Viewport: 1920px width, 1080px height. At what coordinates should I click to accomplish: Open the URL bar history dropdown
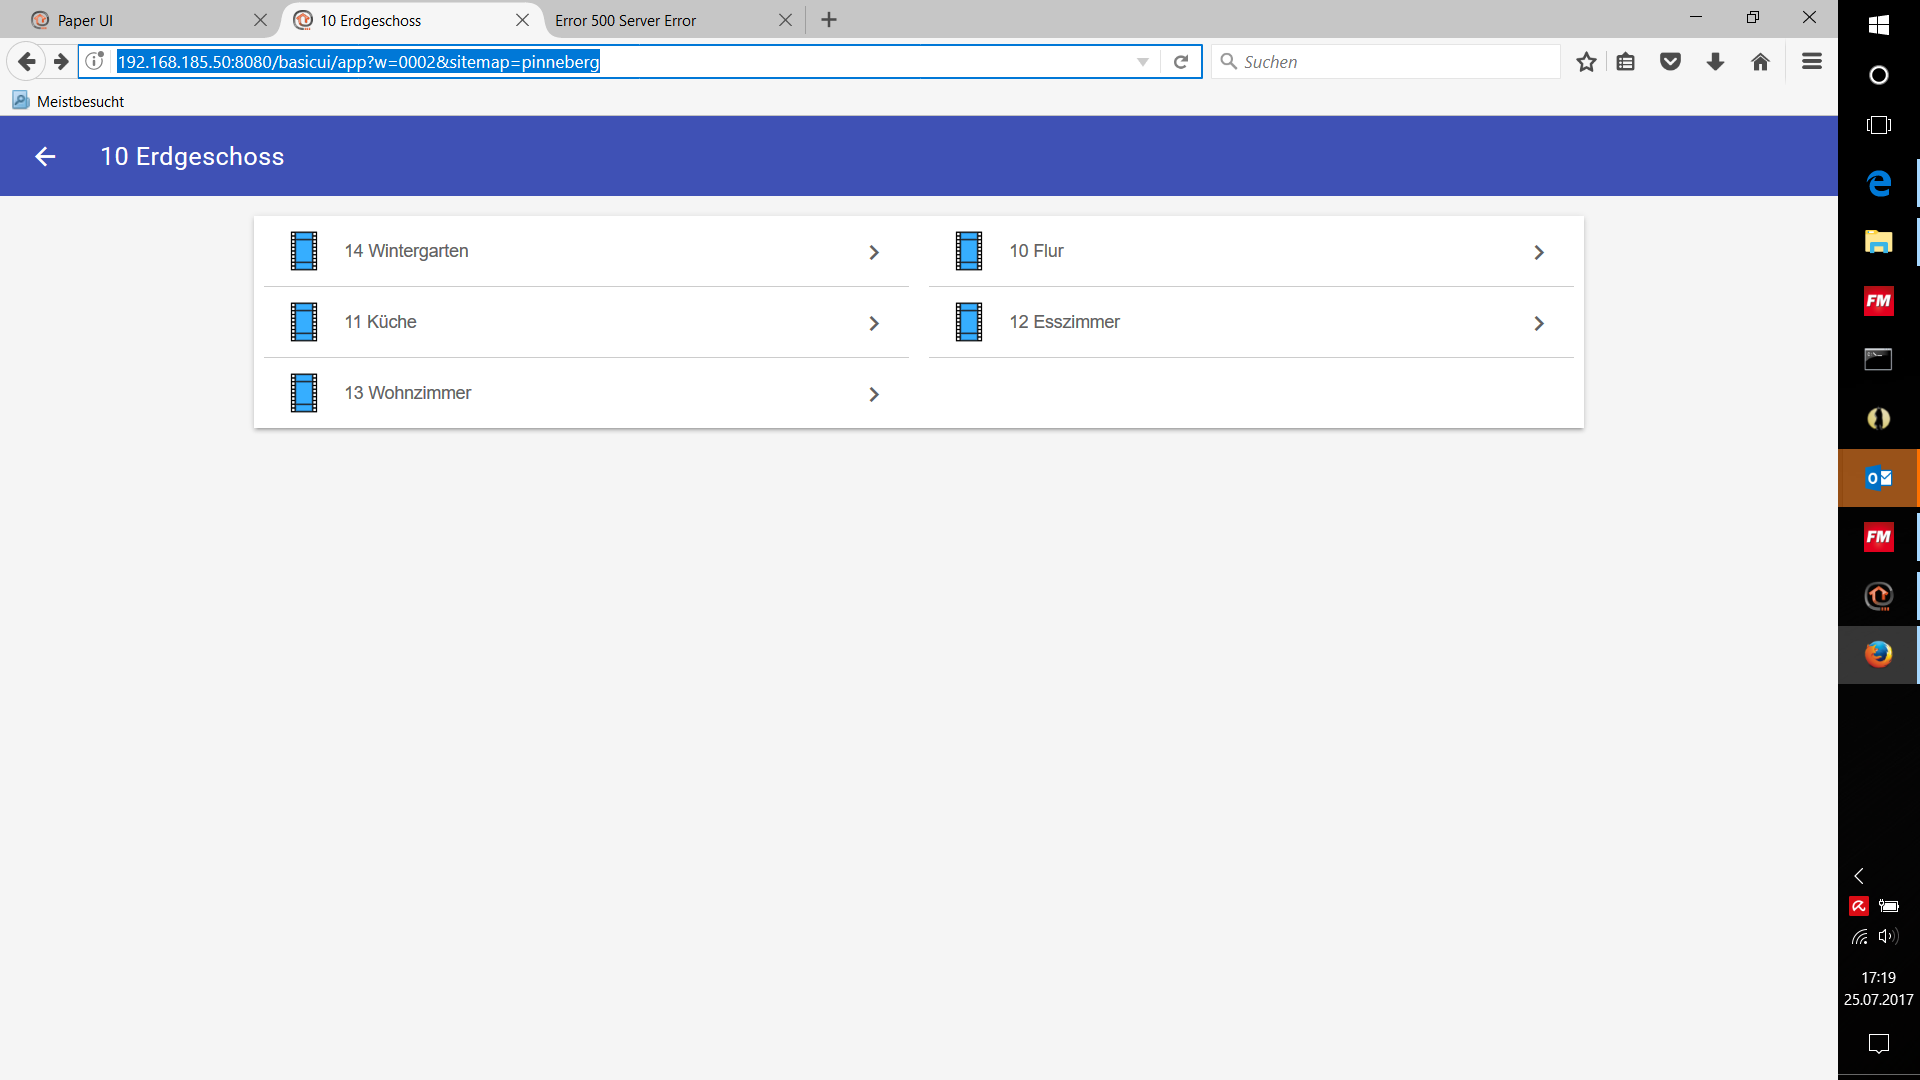1143,62
